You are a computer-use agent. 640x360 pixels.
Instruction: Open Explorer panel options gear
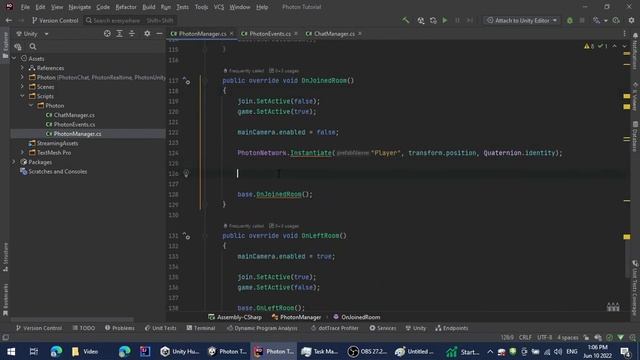coord(147,34)
